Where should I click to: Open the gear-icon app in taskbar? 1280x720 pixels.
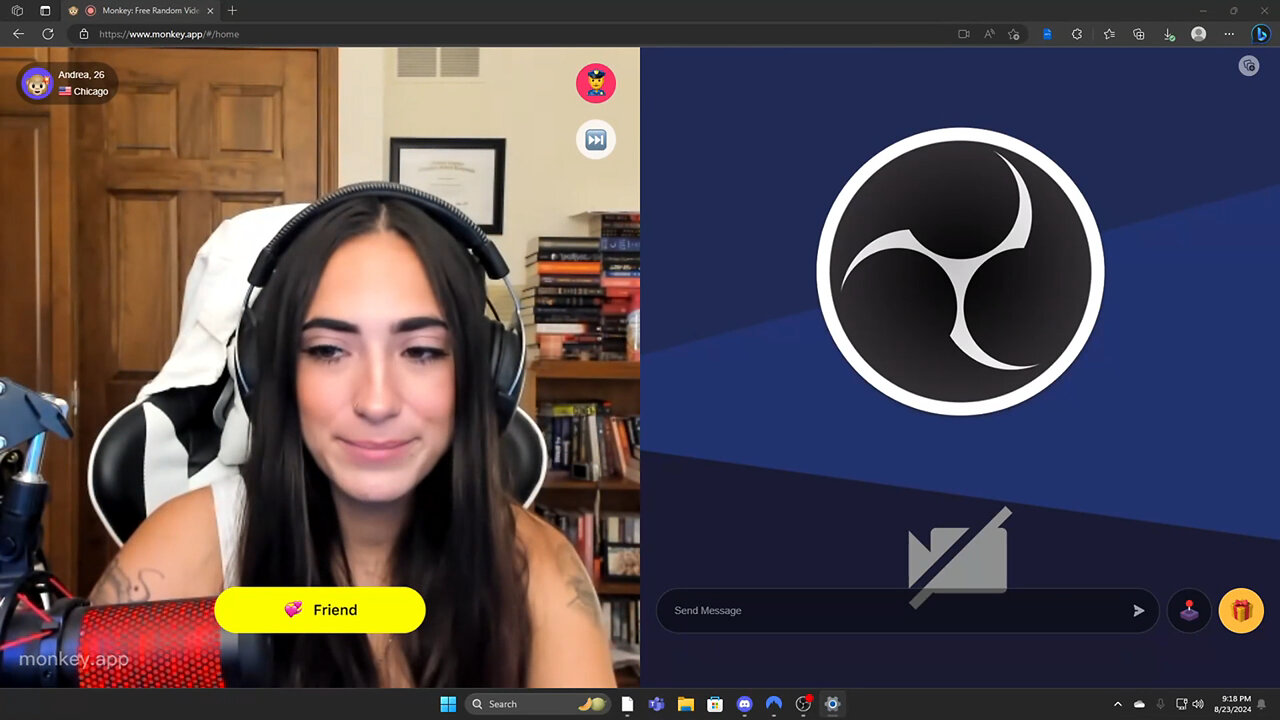(x=832, y=704)
